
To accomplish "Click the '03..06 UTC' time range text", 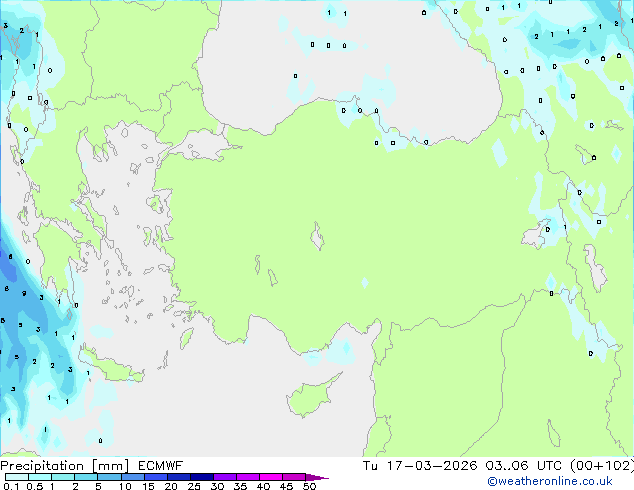I will tap(523, 466).
